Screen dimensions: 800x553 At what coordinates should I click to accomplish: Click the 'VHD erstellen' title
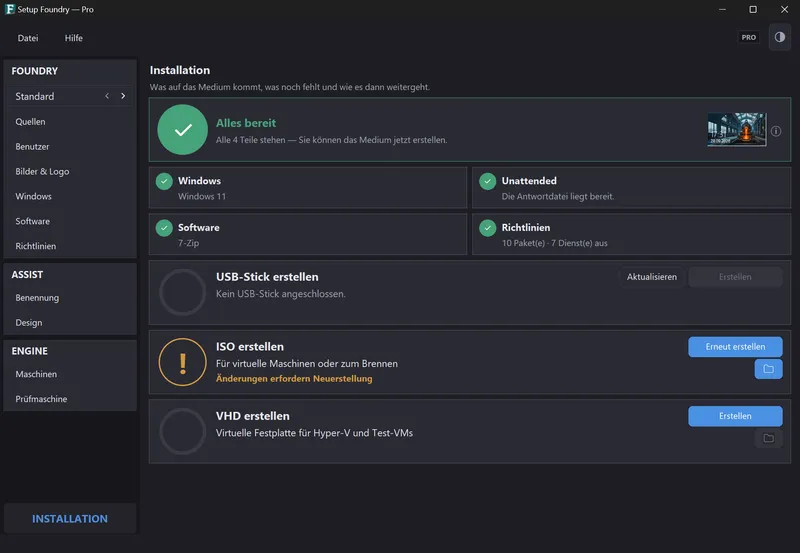(253, 416)
